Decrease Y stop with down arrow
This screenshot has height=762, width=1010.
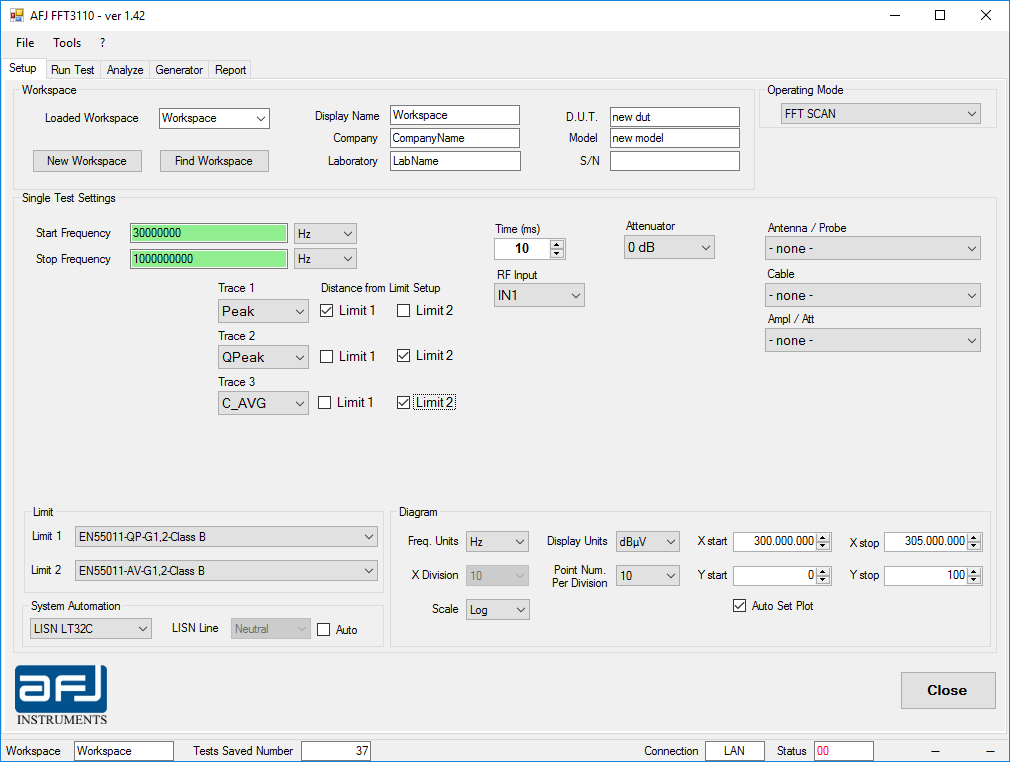point(975,580)
